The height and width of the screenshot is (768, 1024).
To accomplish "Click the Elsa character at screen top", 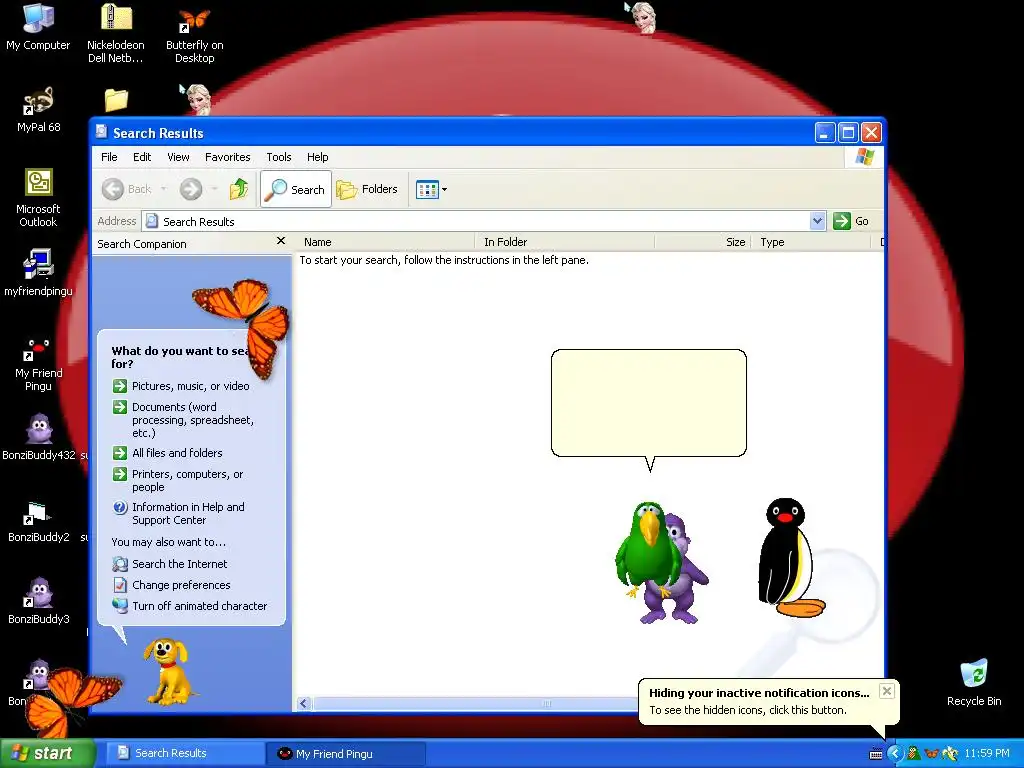I will click(643, 17).
